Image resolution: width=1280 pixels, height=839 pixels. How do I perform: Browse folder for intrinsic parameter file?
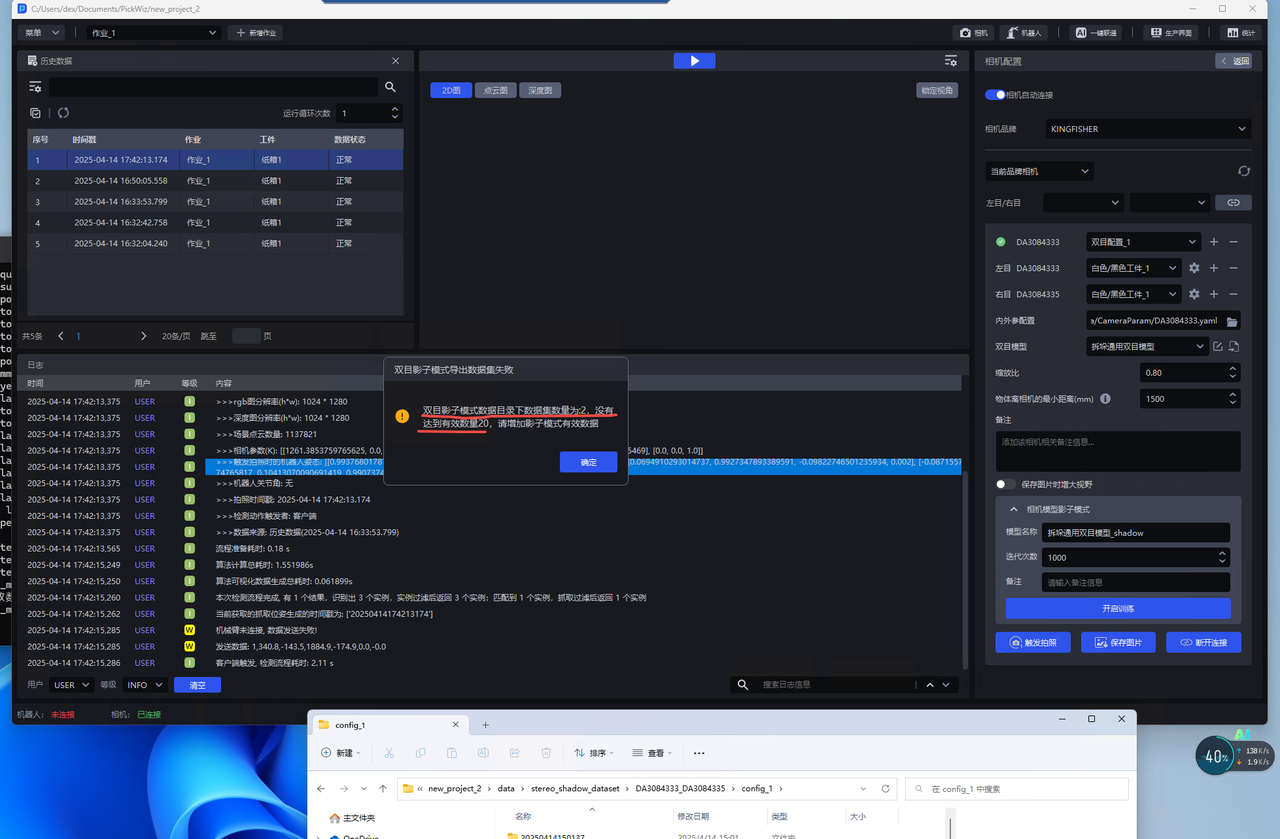1232,321
